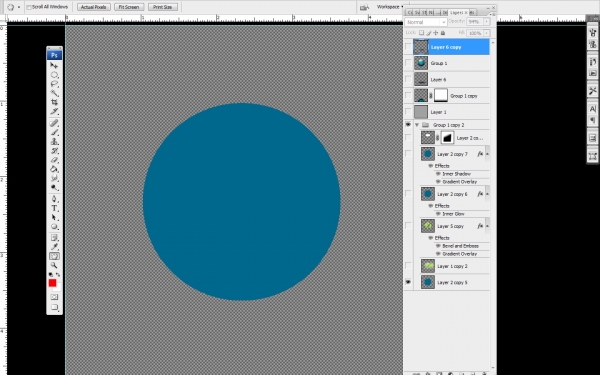Select the Clone Stamp tool
This screenshot has height=375, width=600.
[54, 142]
